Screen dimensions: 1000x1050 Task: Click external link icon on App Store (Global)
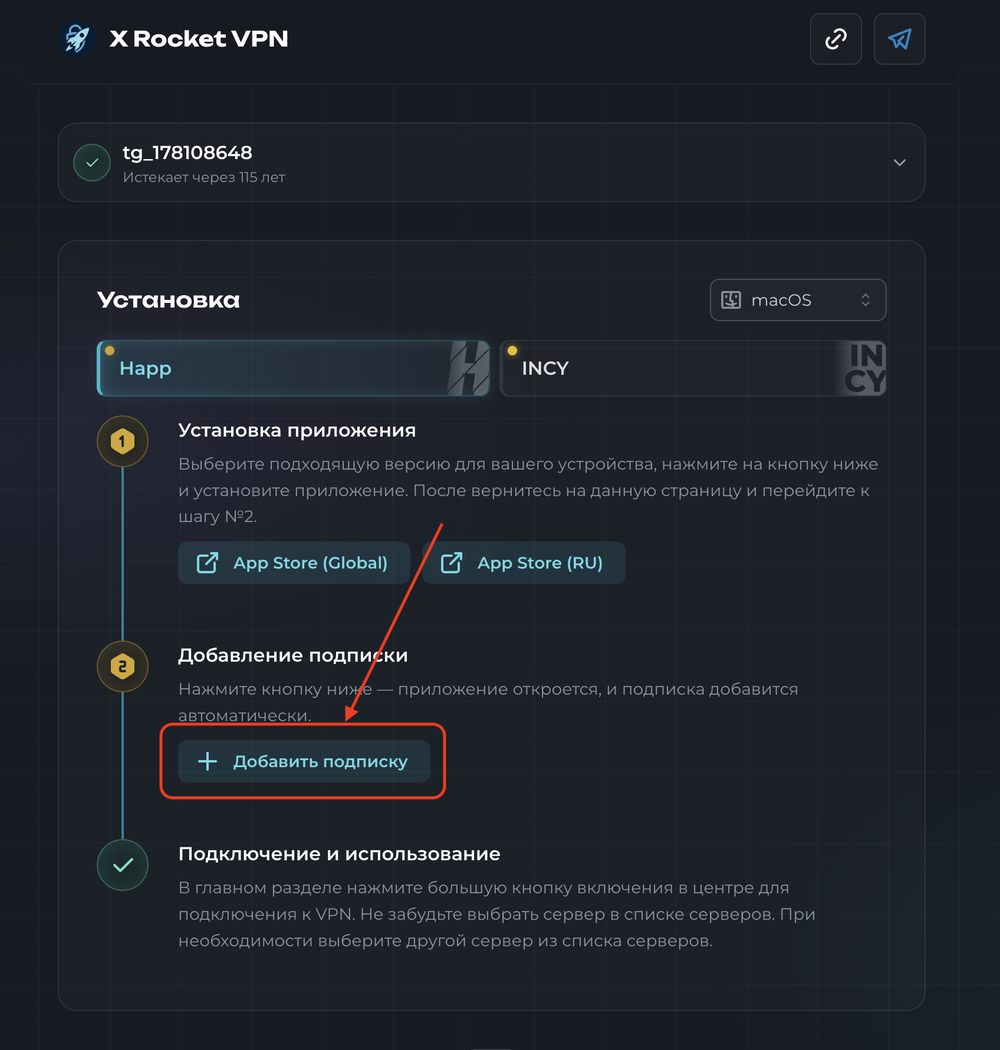(208, 563)
